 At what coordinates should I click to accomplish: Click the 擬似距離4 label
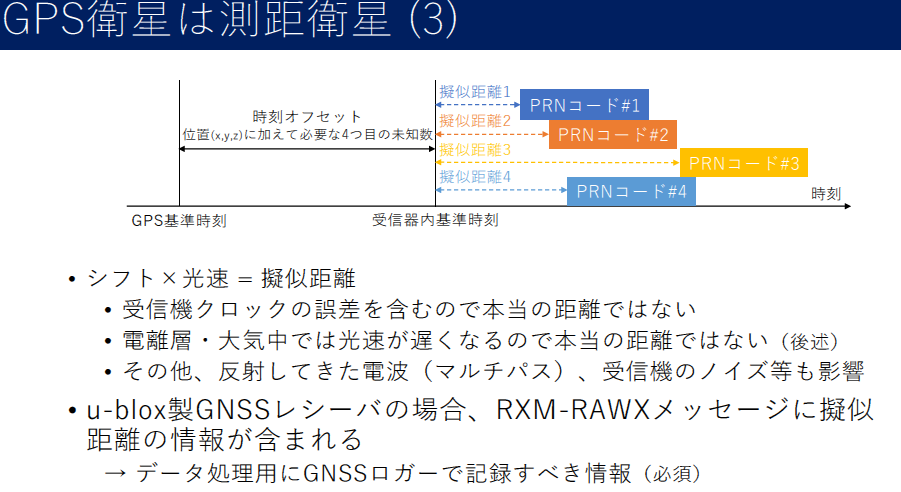pos(475,177)
